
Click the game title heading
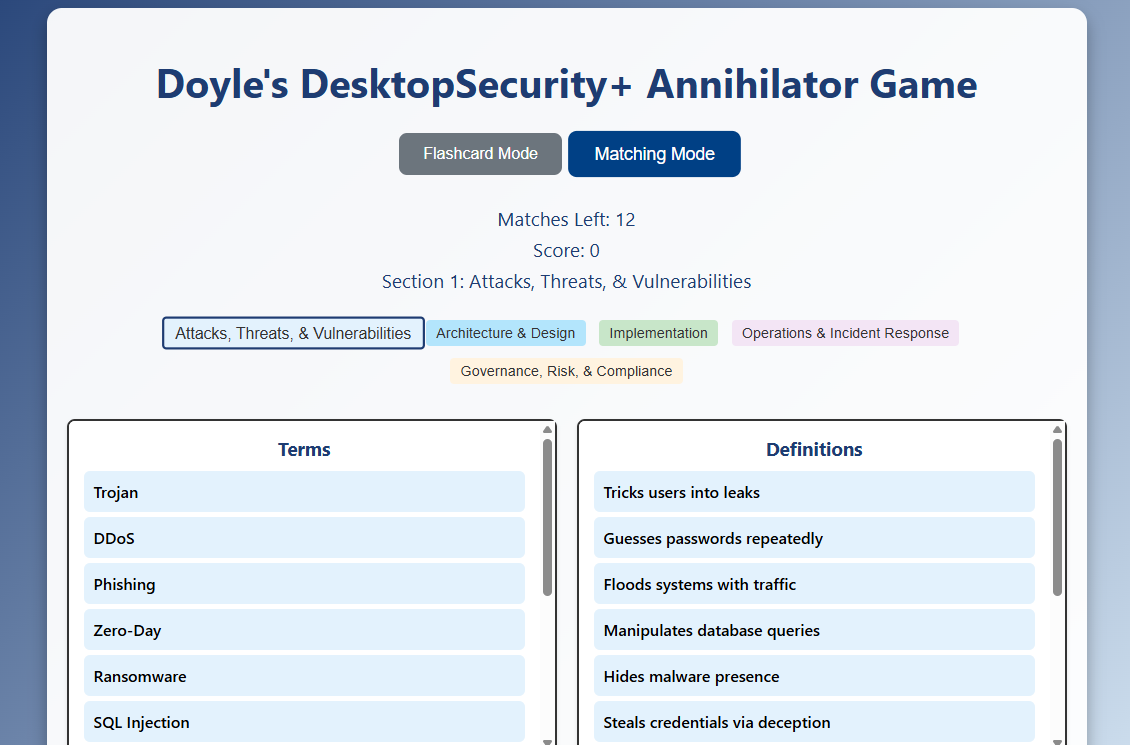[566, 84]
